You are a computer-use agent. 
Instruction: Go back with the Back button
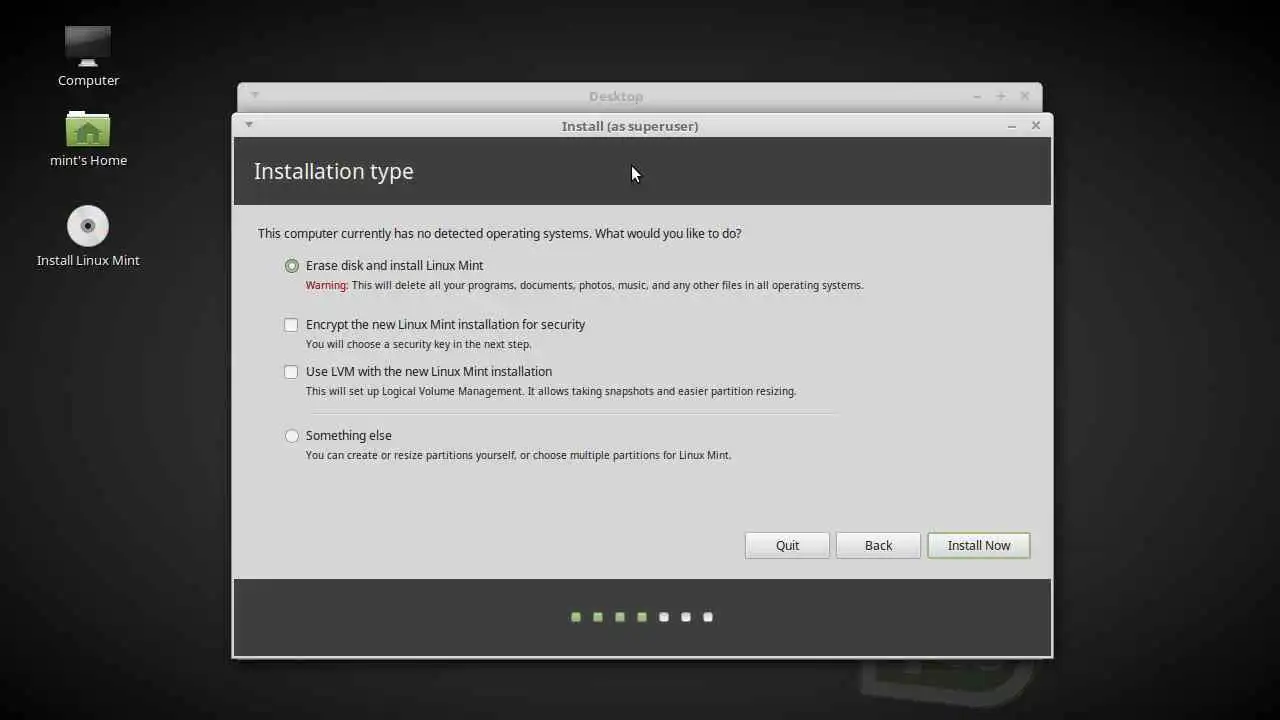point(878,545)
